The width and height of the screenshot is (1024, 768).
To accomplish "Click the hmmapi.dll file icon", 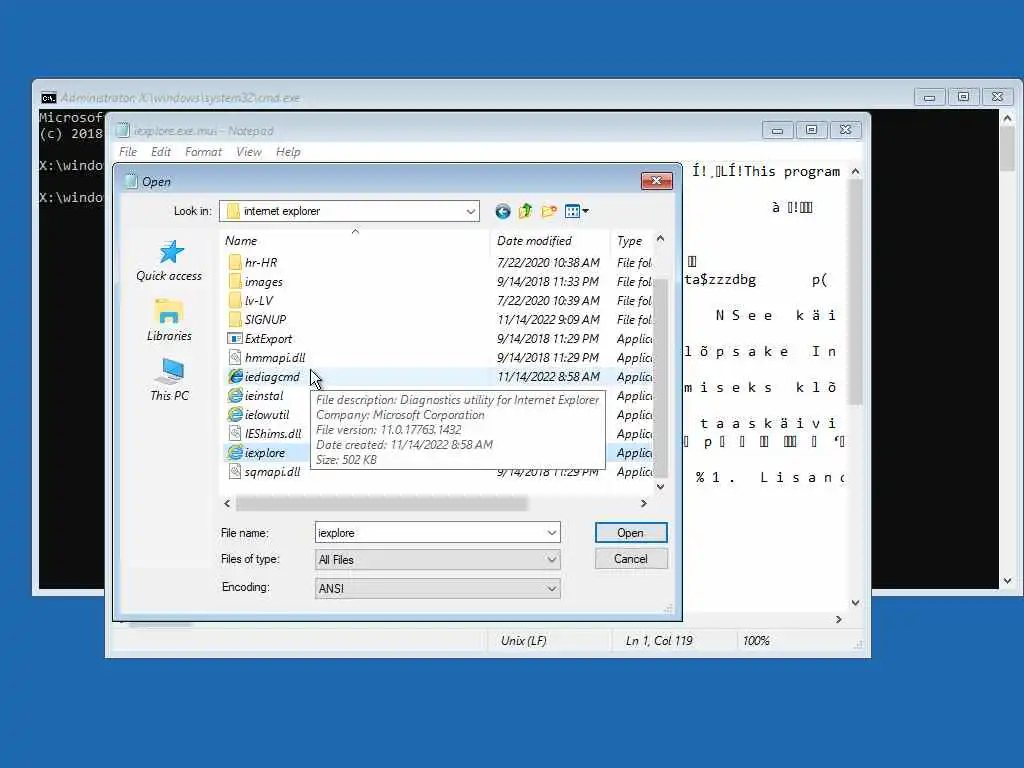I will coord(235,357).
